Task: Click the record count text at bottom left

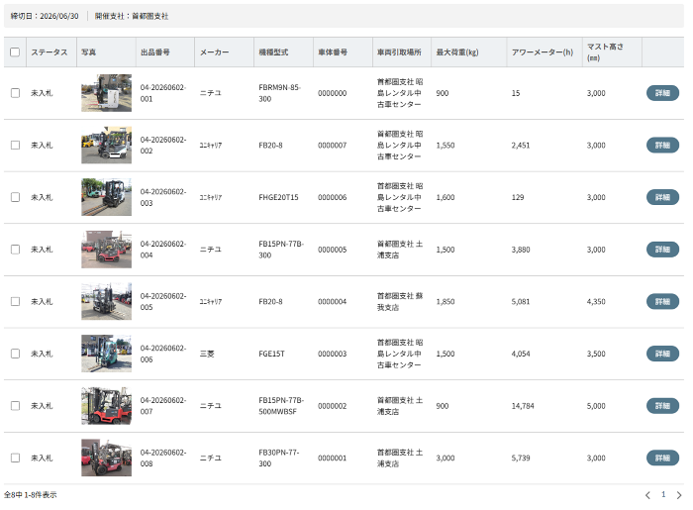Action: pyautogui.click(x=30, y=495)
